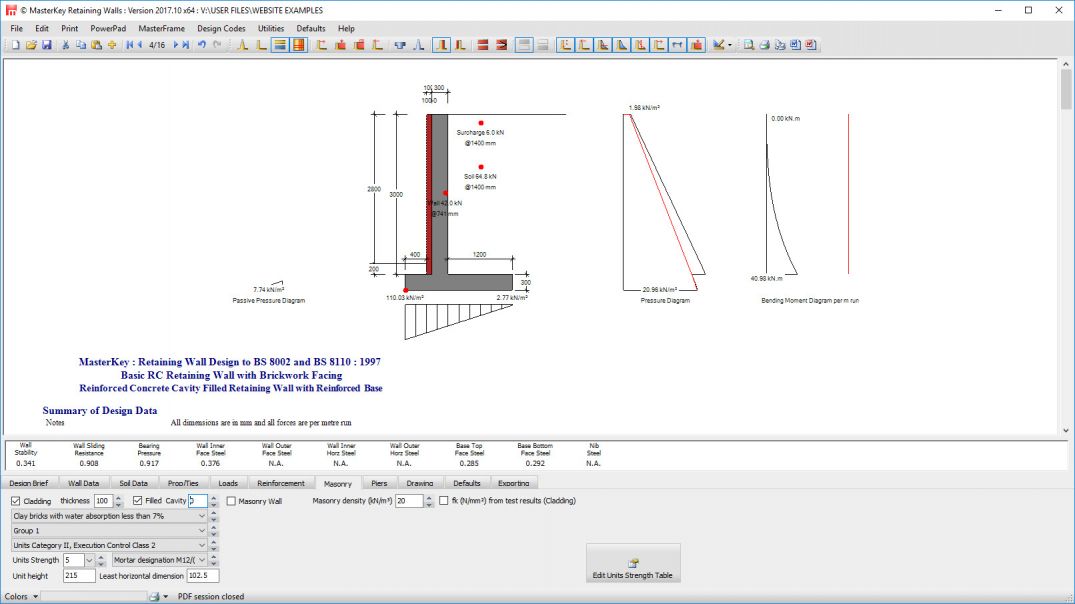Click the red document export icon
1075x604 pixels.
[810, 45]
